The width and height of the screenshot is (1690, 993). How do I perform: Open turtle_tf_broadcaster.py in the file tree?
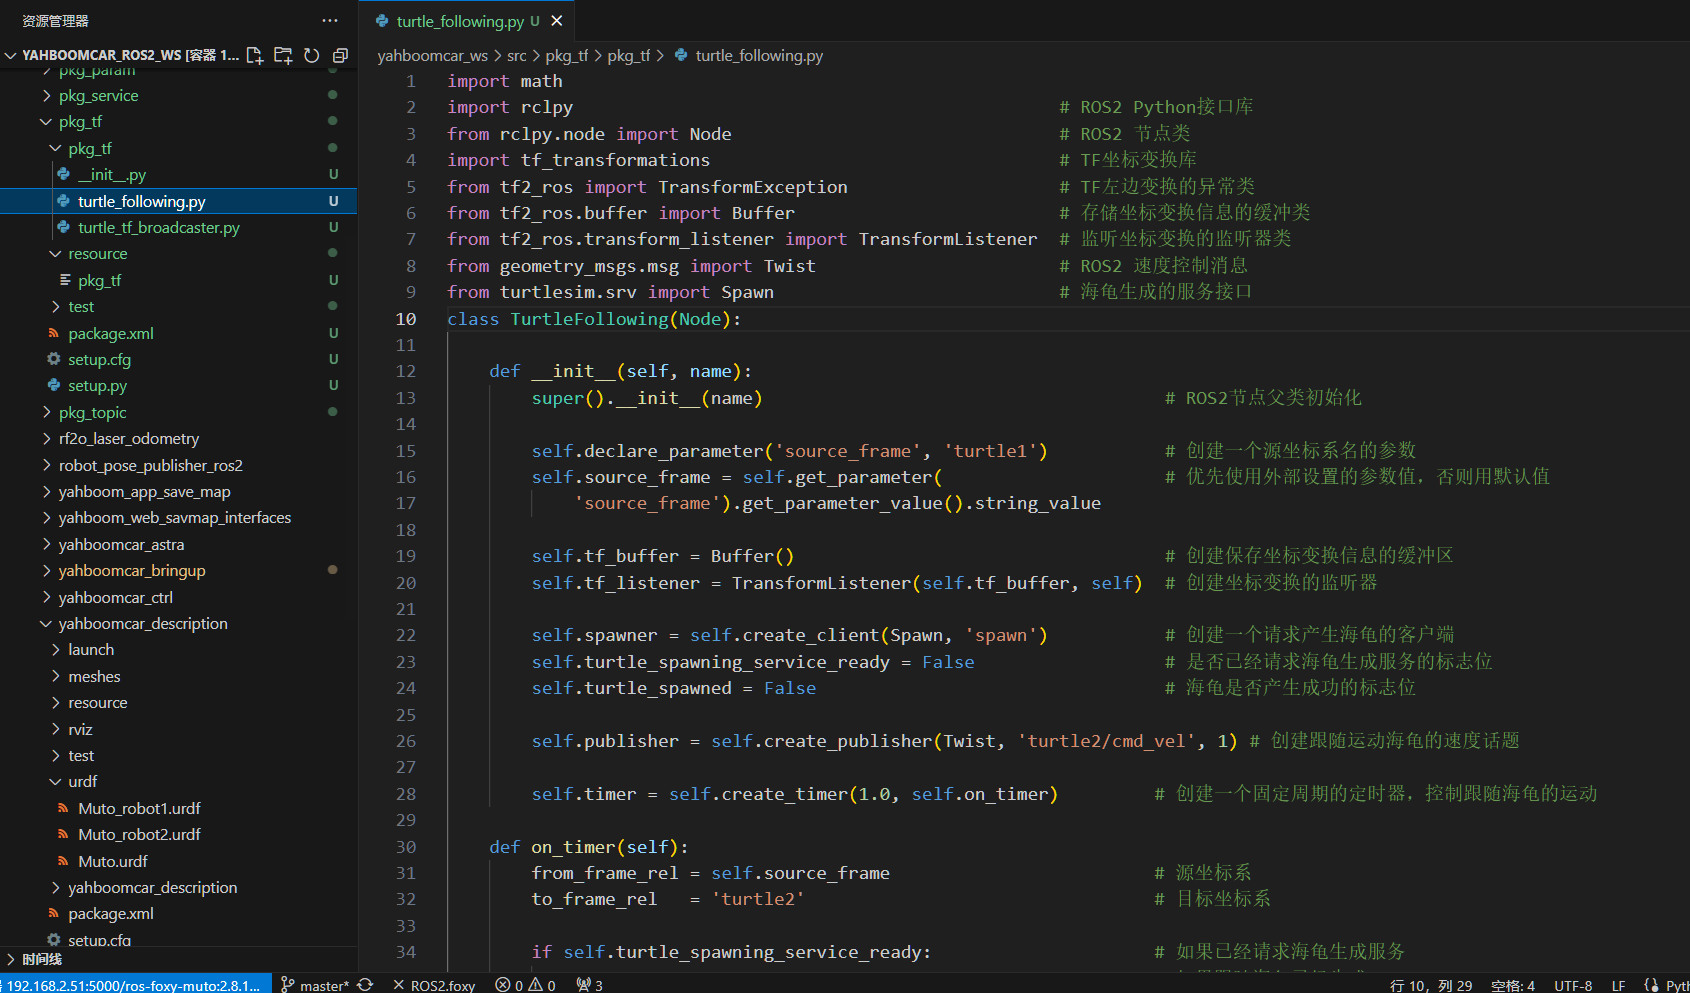[x=158, y=228]
